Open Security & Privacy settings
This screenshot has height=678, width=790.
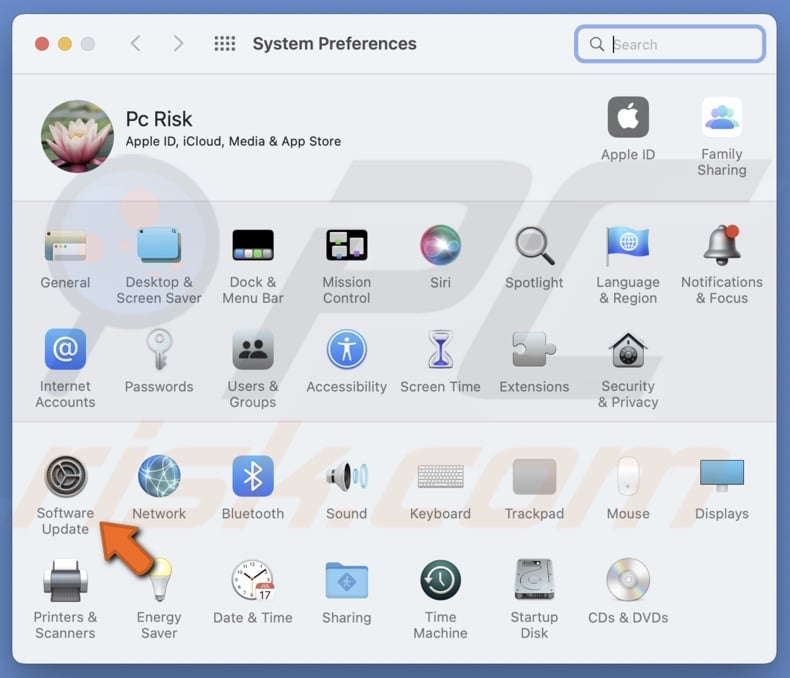[628, 349]
